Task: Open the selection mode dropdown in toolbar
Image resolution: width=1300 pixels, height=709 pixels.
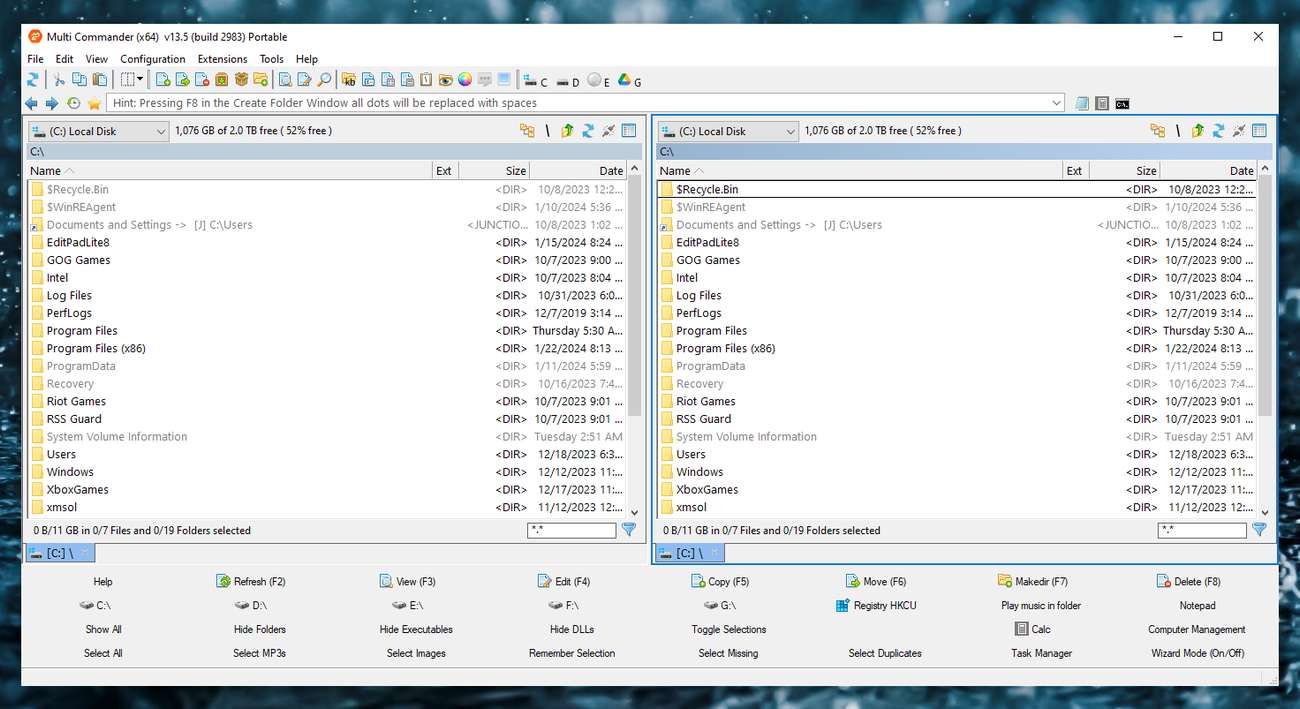Action: coord(132,80)
